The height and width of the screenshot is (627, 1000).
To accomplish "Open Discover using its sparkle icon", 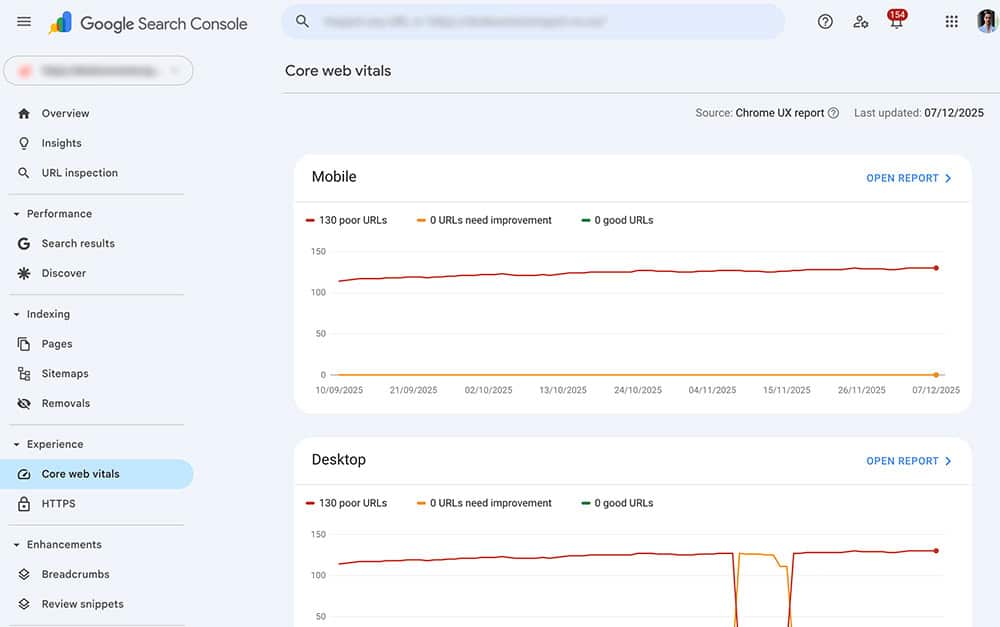I will coord(22,273).
